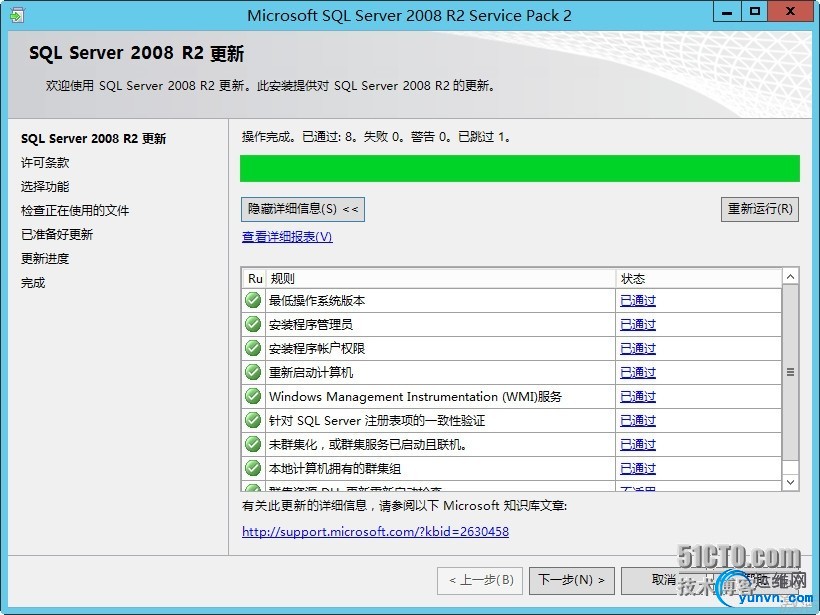Click green check icon for 最低操作系统版本

[x=253, y=300]
